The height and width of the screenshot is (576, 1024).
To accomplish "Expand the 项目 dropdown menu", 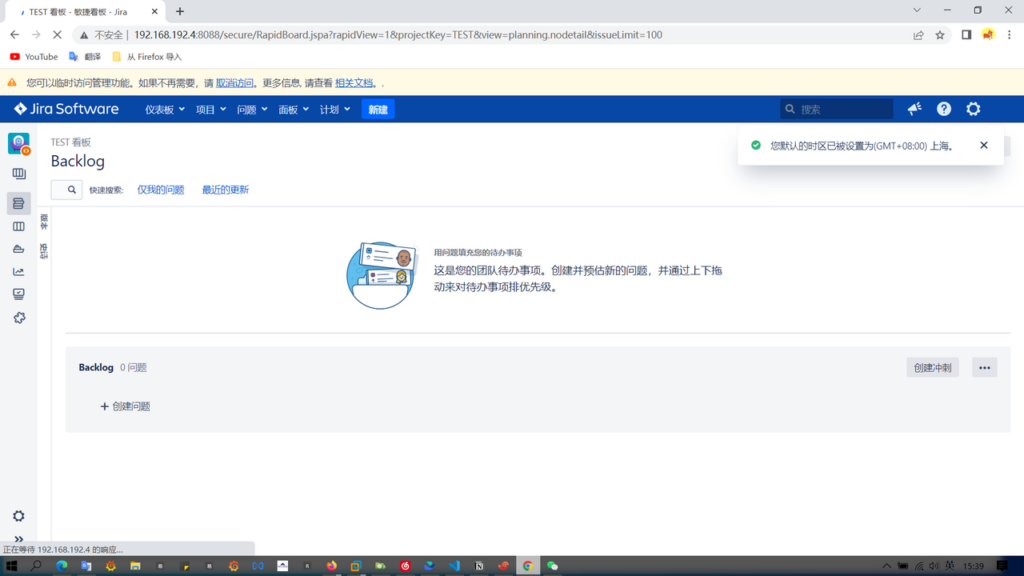I will (210, 110).
